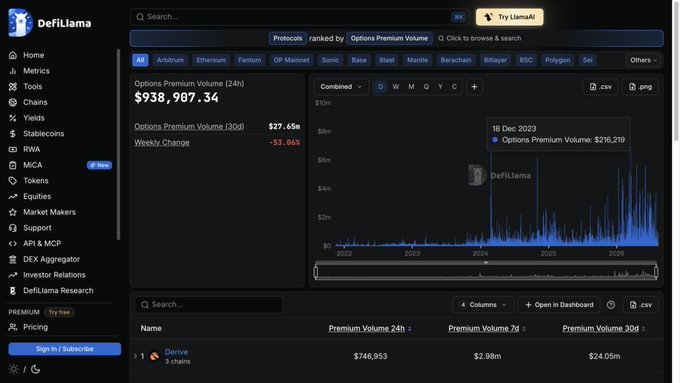Select the All chains filter
This screenshot has height=383, width=680.
(x=140, y=60)
